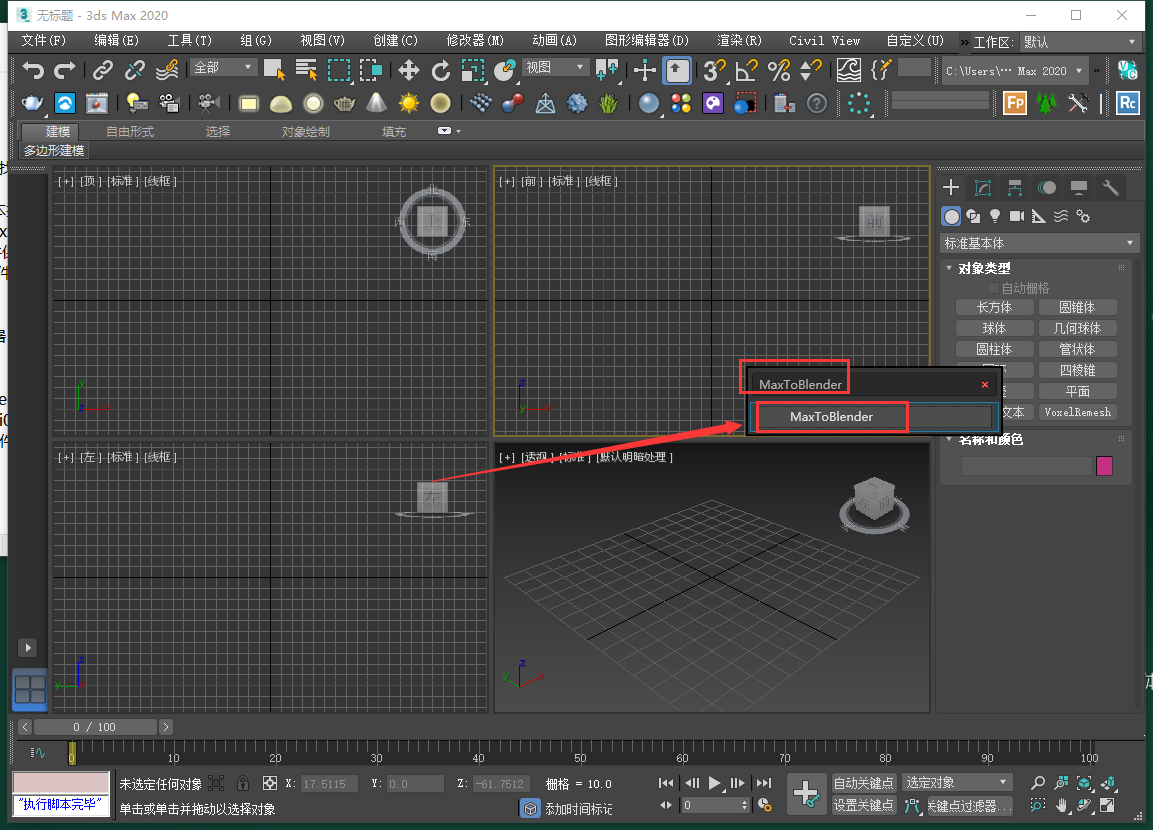The image size is (1153, 830).
Task: Select the Link tool icon
Action: pos(103,71)
